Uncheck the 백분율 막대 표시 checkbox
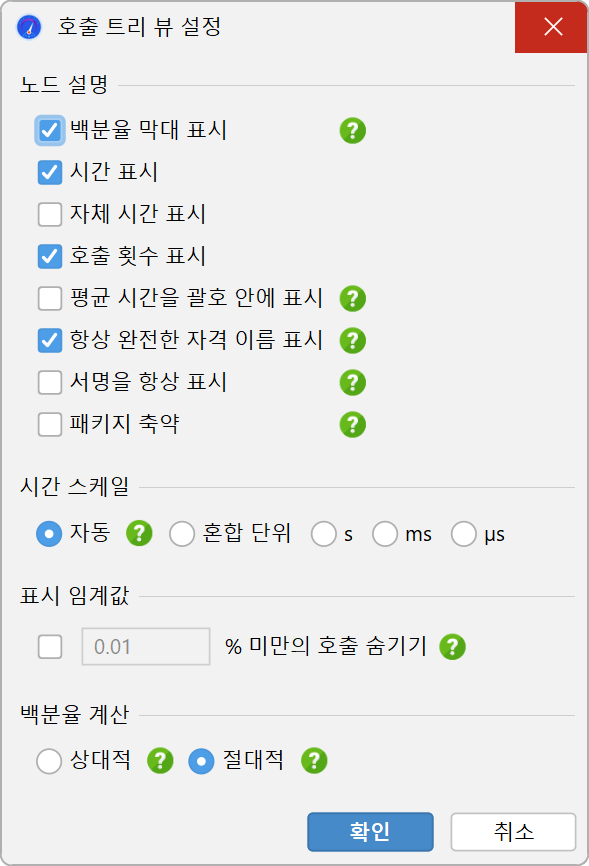This screenshot has height=866, width=589. [x=50, y=130]
